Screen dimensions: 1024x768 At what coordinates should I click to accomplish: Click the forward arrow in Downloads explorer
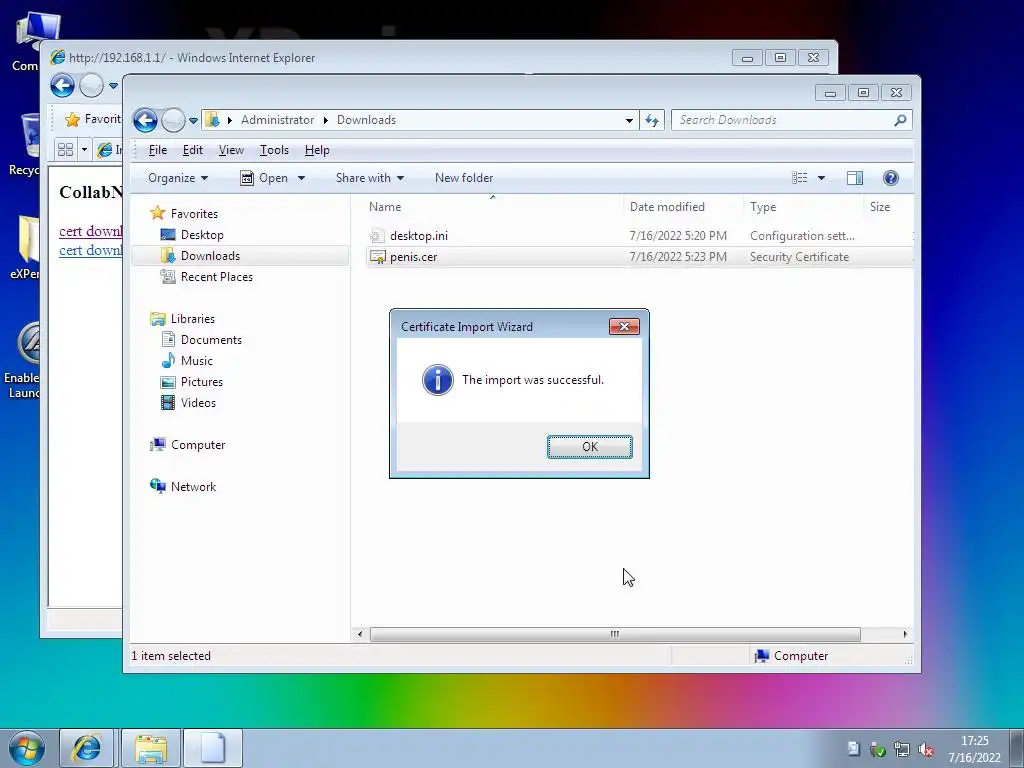tap(173, 120)
